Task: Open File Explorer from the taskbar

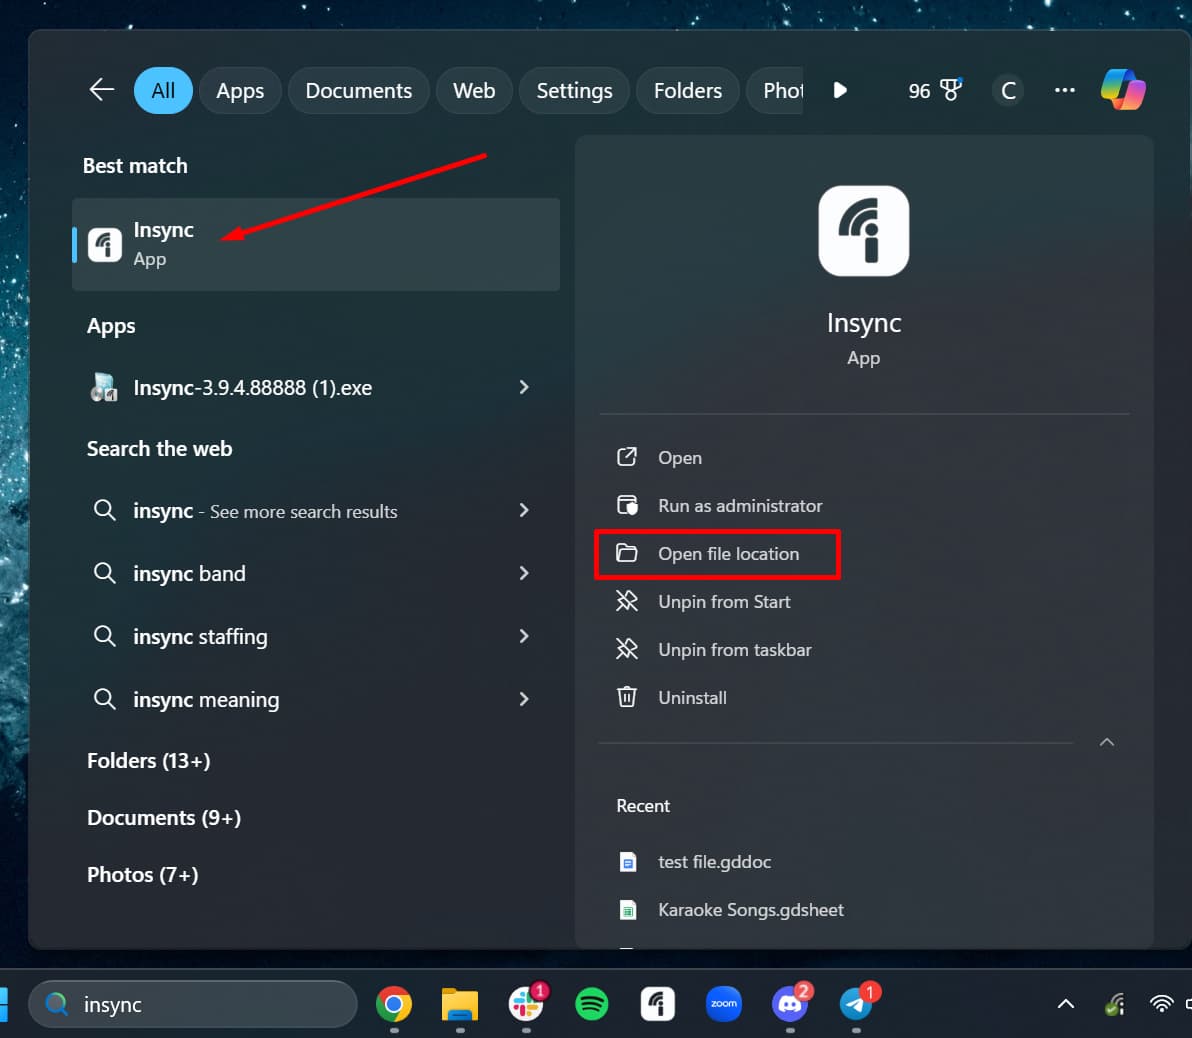Action: [x=460, y=1005]
